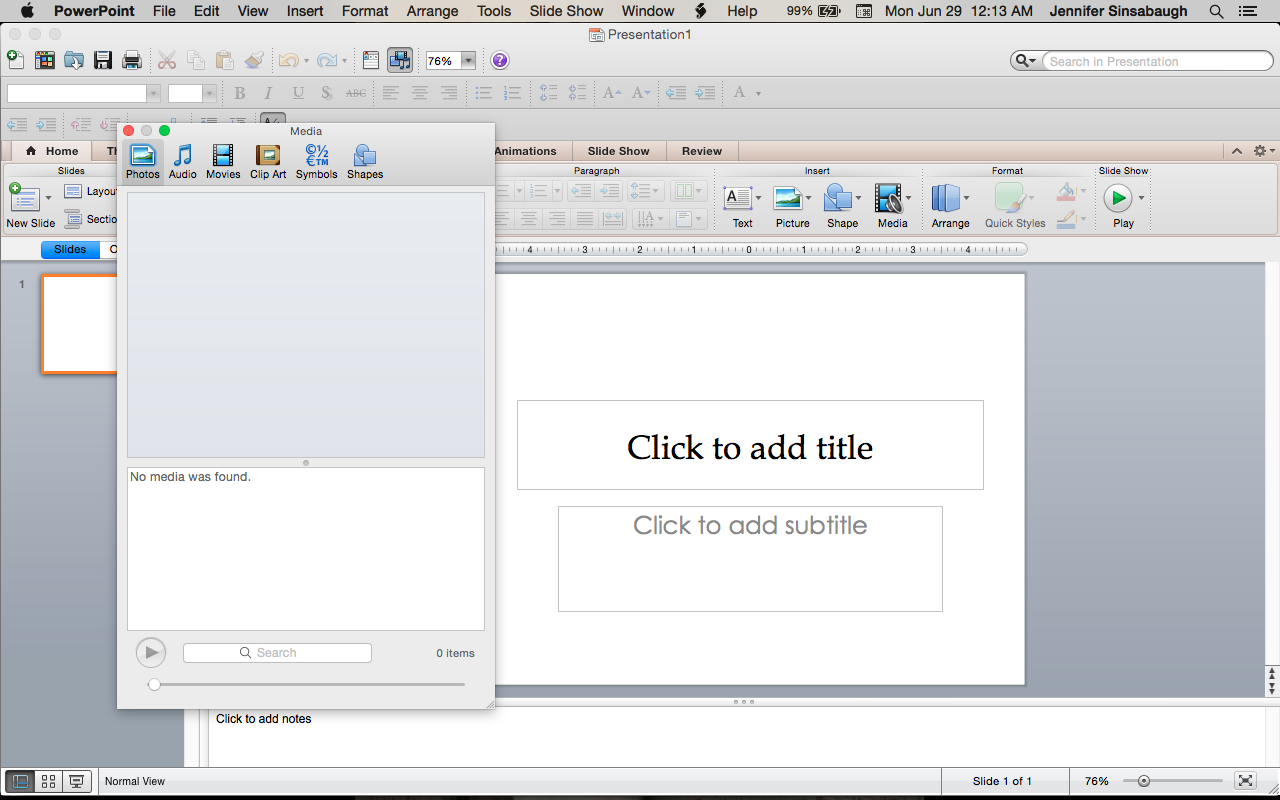Open Clip Art in the Media browser
This screenshot has width=1280, height=800.
pyautogui.click(x=268, y=162)
